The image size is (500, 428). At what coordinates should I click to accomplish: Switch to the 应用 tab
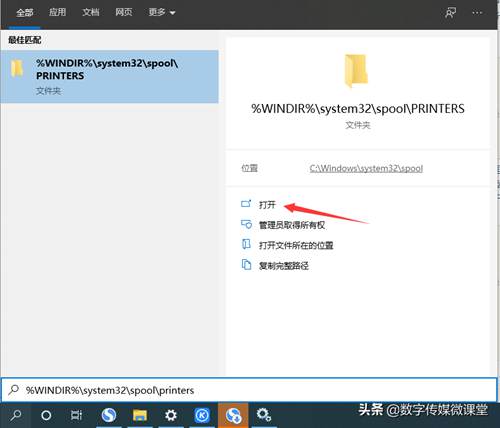58,12
